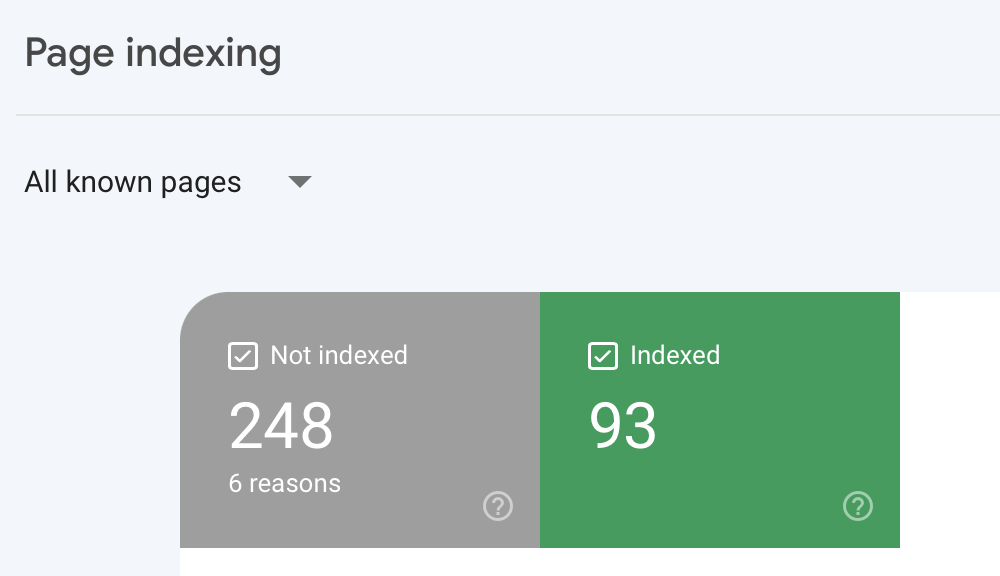
Task: Click the 'Page indexing' heading
Action: click(153, 54)
